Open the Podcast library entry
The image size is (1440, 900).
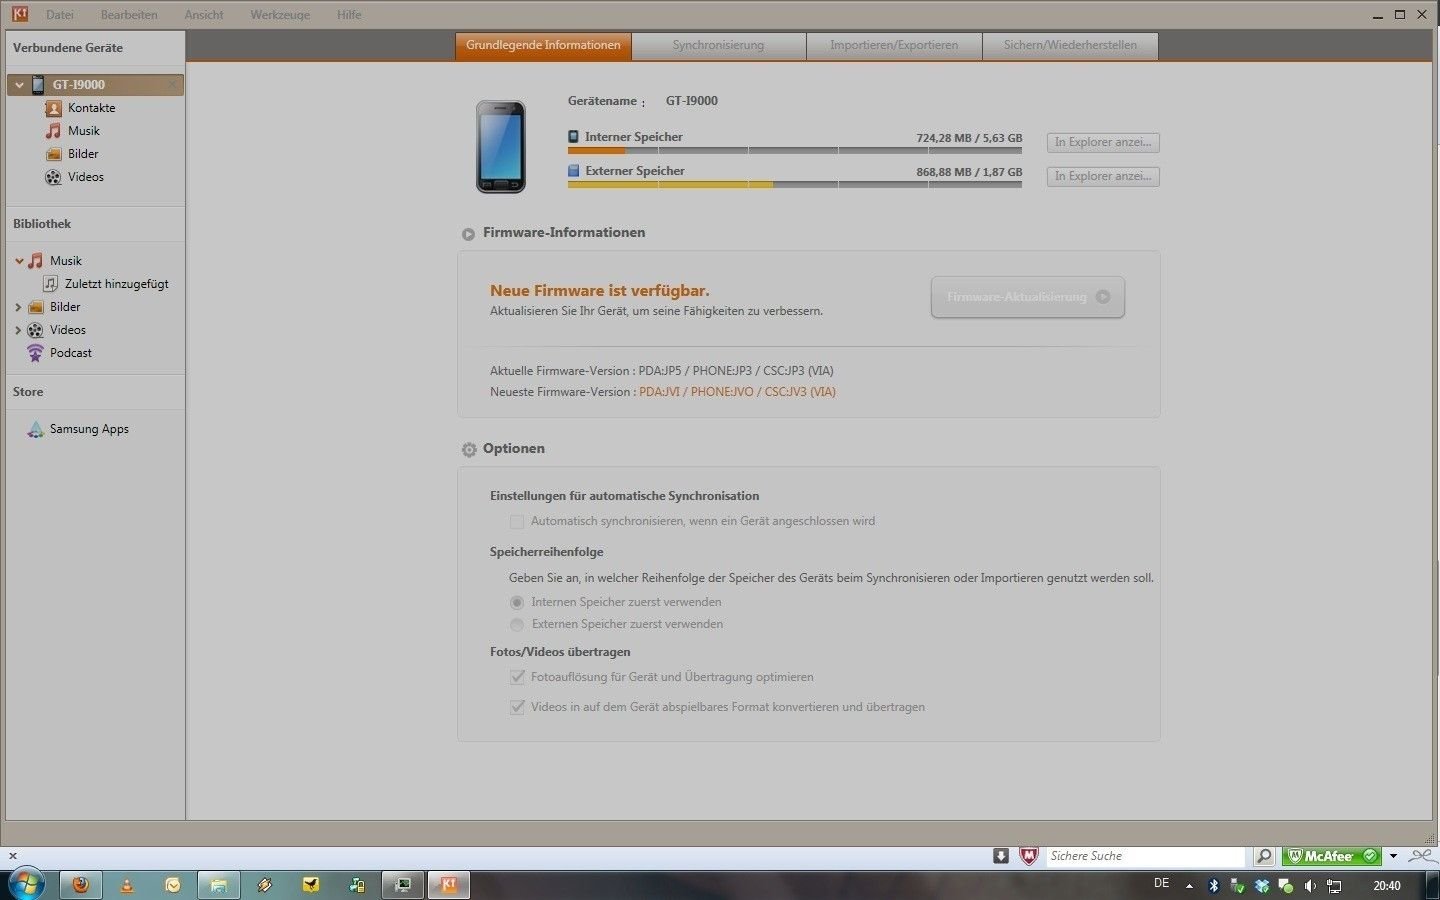71,353
